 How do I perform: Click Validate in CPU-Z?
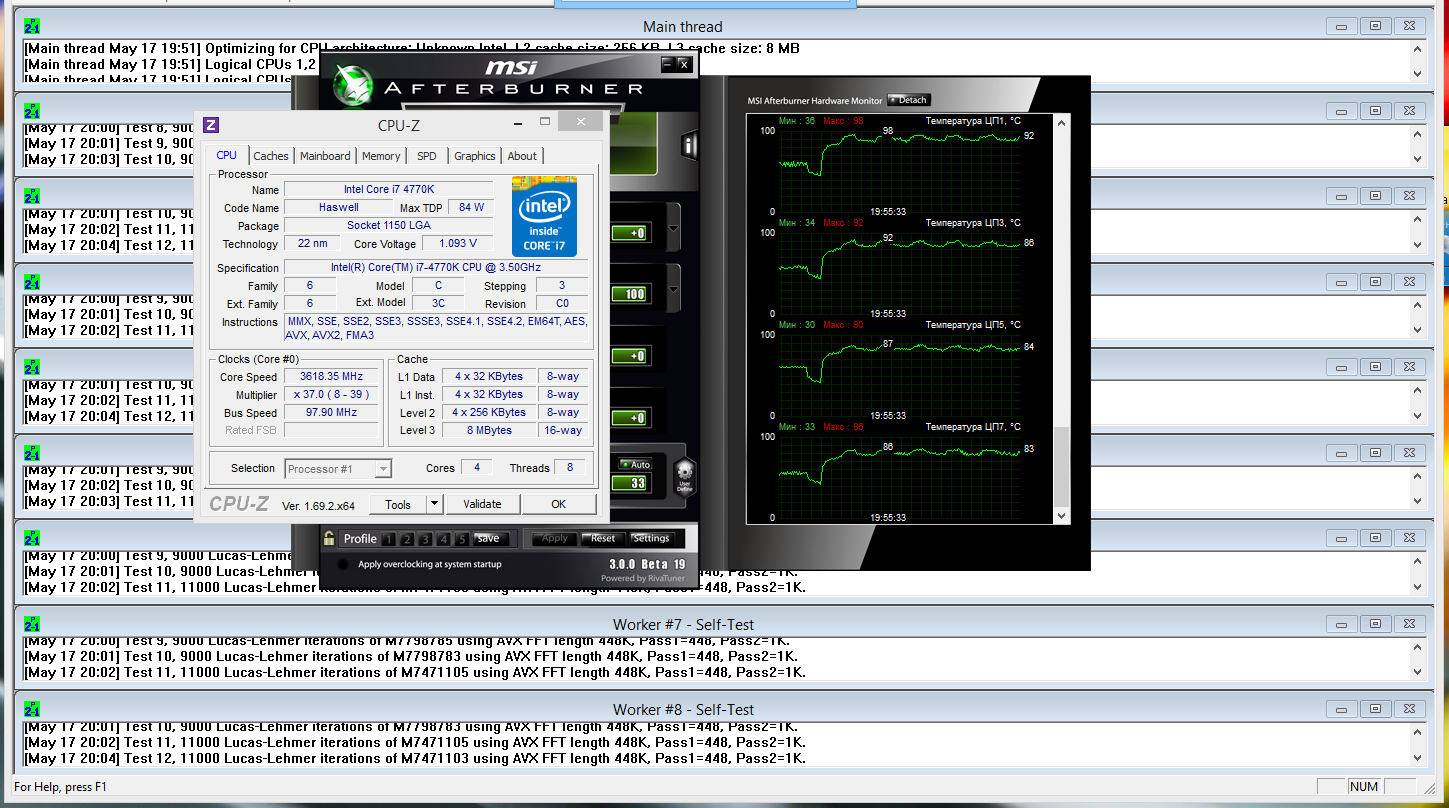(x=483, y=504)
